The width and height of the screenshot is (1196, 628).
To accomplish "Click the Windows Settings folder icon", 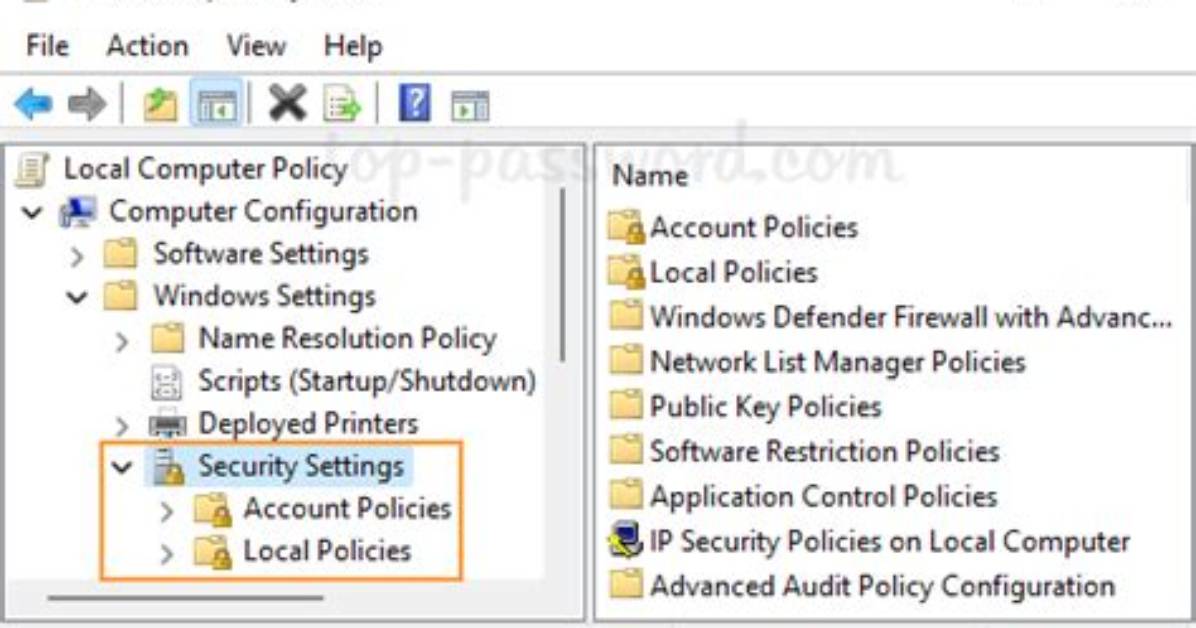I will pyautogui.click(x=121, y=295).
